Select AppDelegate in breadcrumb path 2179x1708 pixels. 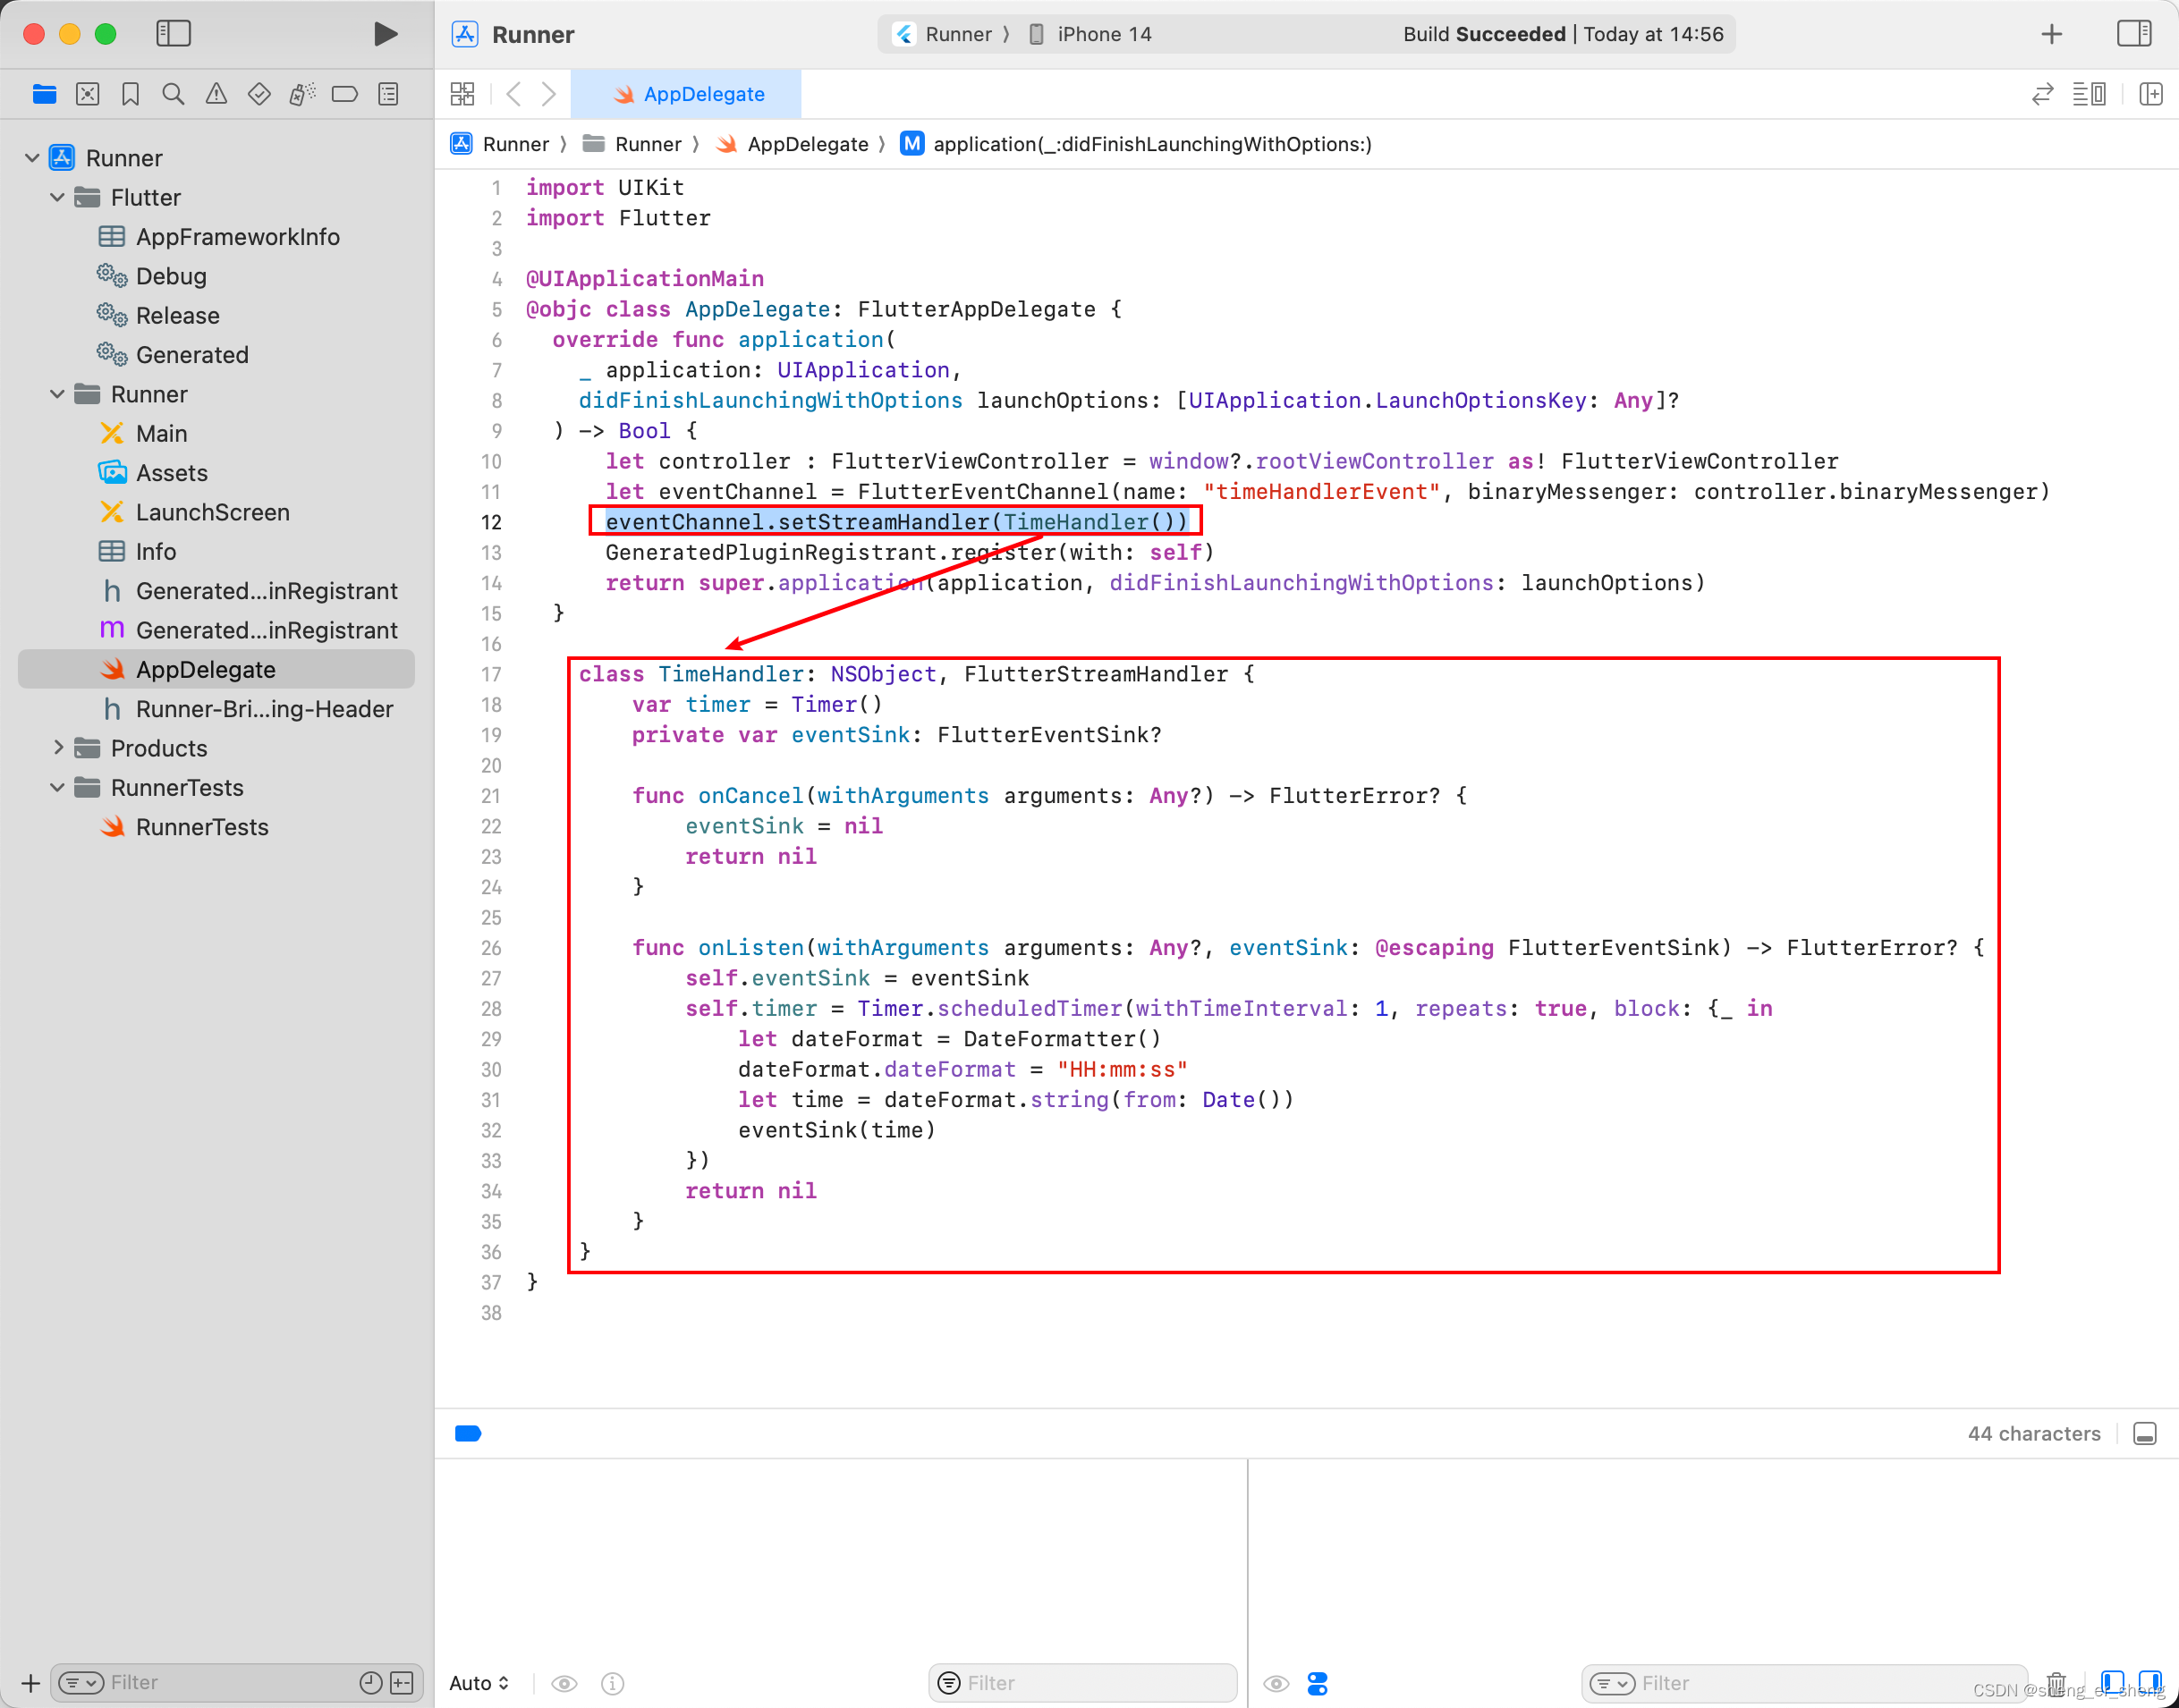pyautogui.click(x=809, y=143)
